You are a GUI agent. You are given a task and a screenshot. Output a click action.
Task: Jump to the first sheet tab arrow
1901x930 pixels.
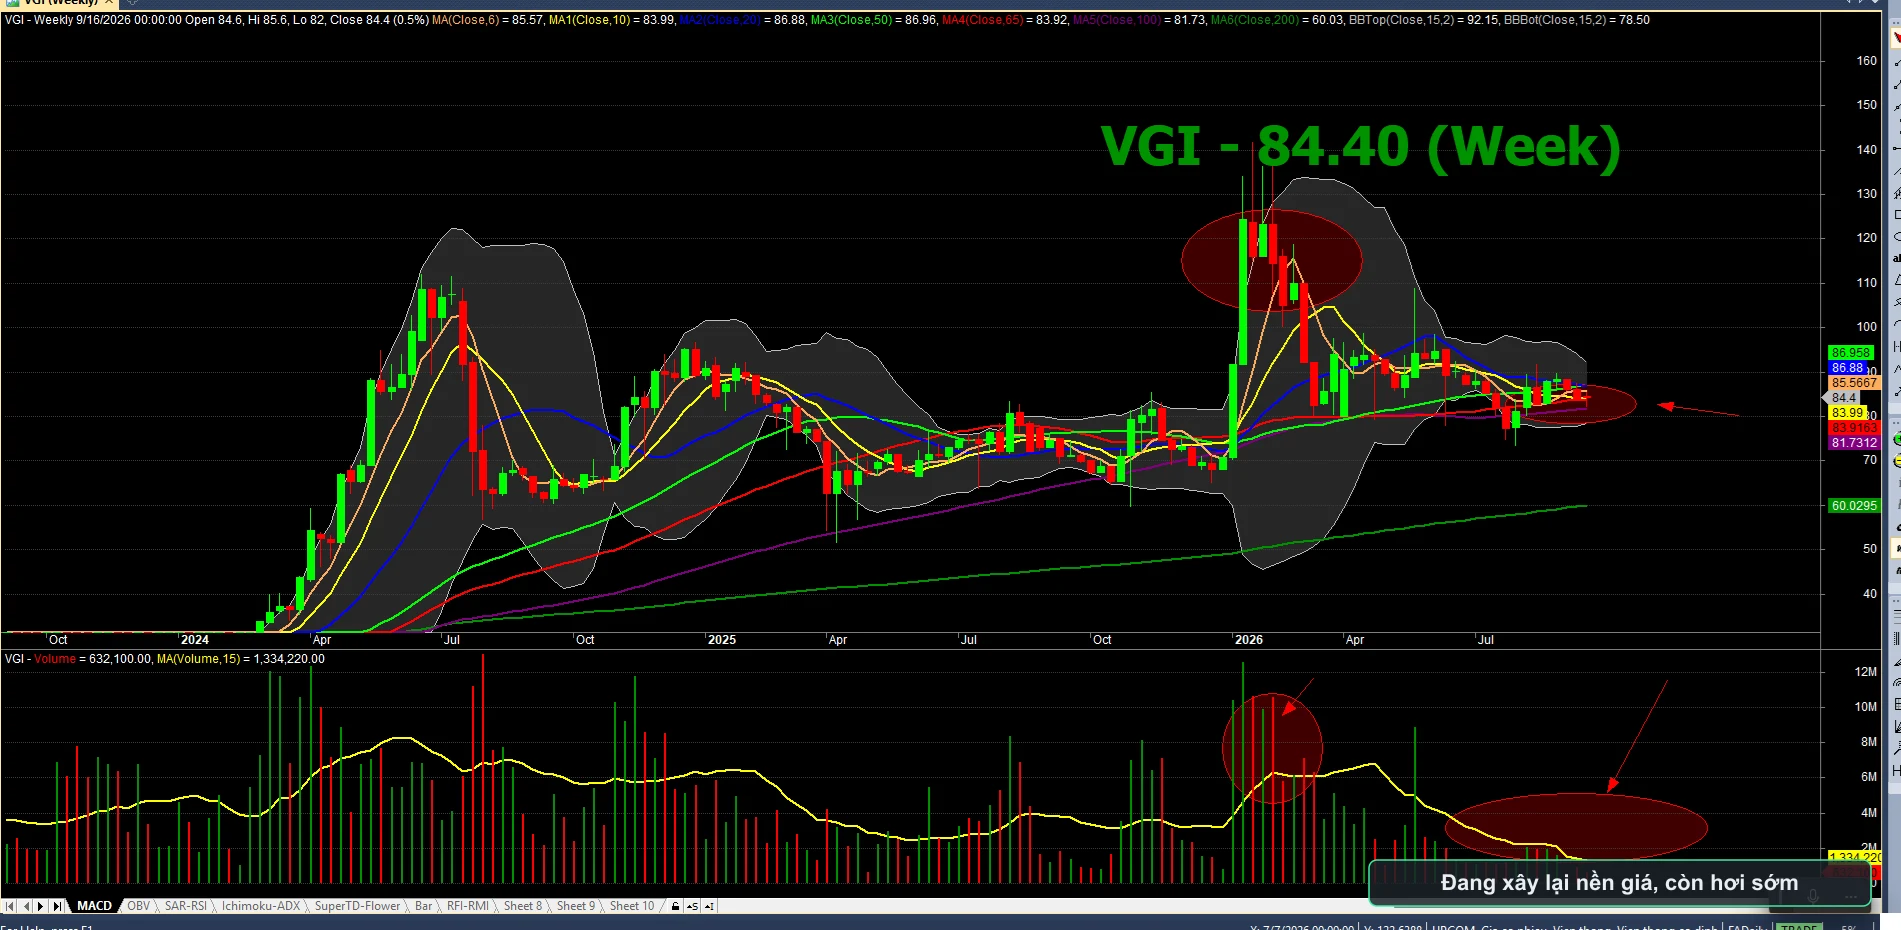point(10,906)
